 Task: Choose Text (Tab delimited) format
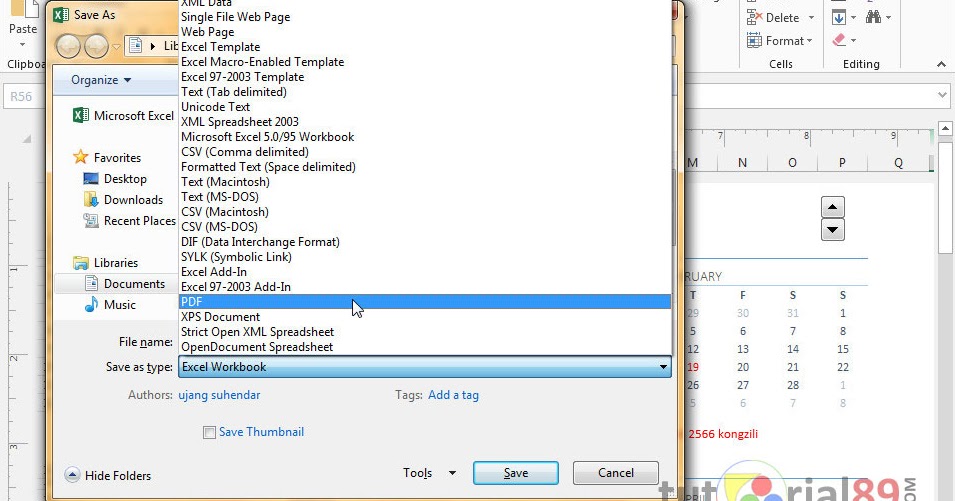425,92
